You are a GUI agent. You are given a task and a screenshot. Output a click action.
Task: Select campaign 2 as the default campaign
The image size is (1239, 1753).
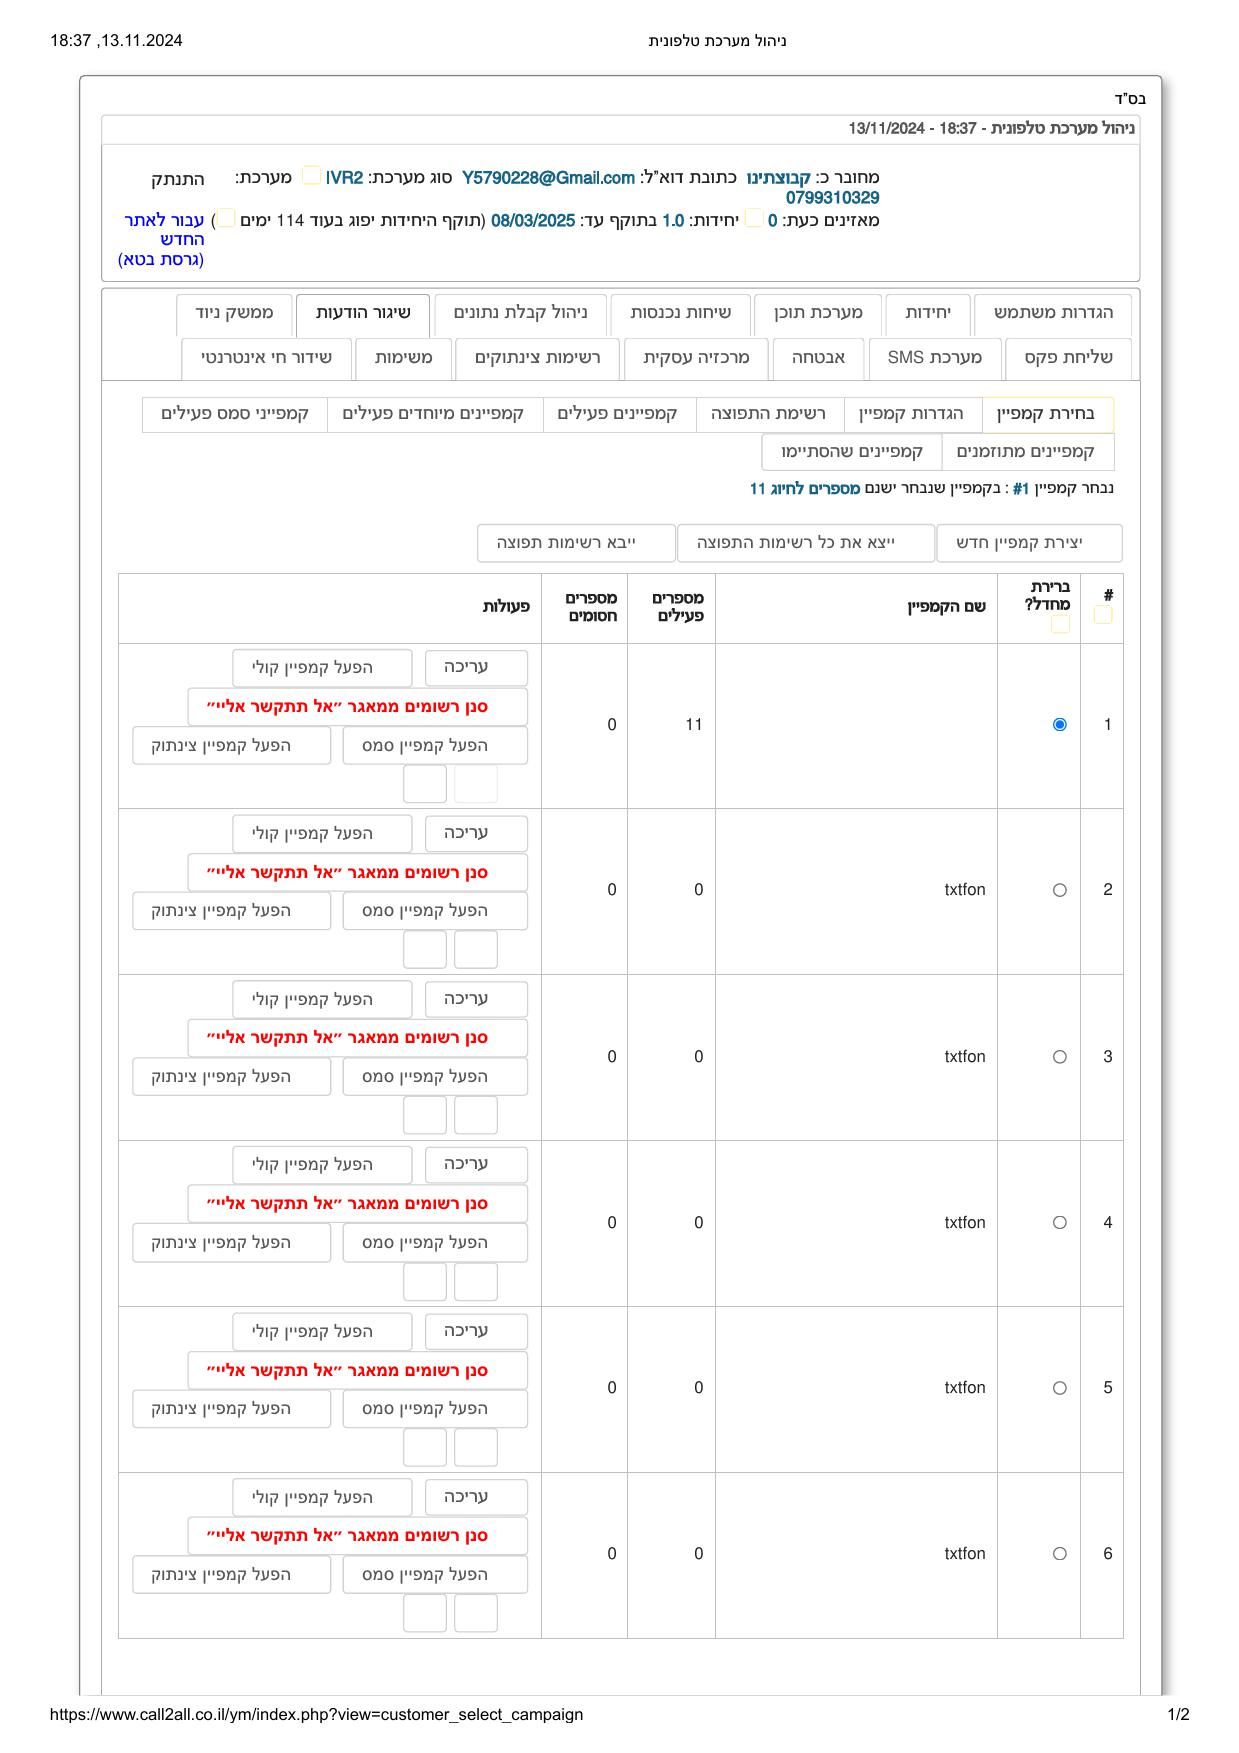pyautogui.click(x=1059, y=890)
